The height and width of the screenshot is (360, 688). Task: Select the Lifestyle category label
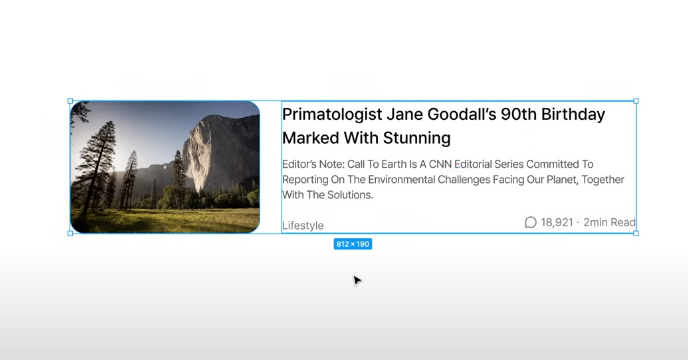pos(303,225)
